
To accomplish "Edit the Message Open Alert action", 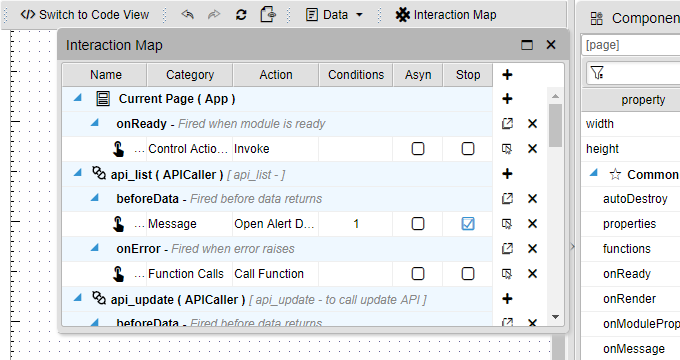I will [507, 224].
